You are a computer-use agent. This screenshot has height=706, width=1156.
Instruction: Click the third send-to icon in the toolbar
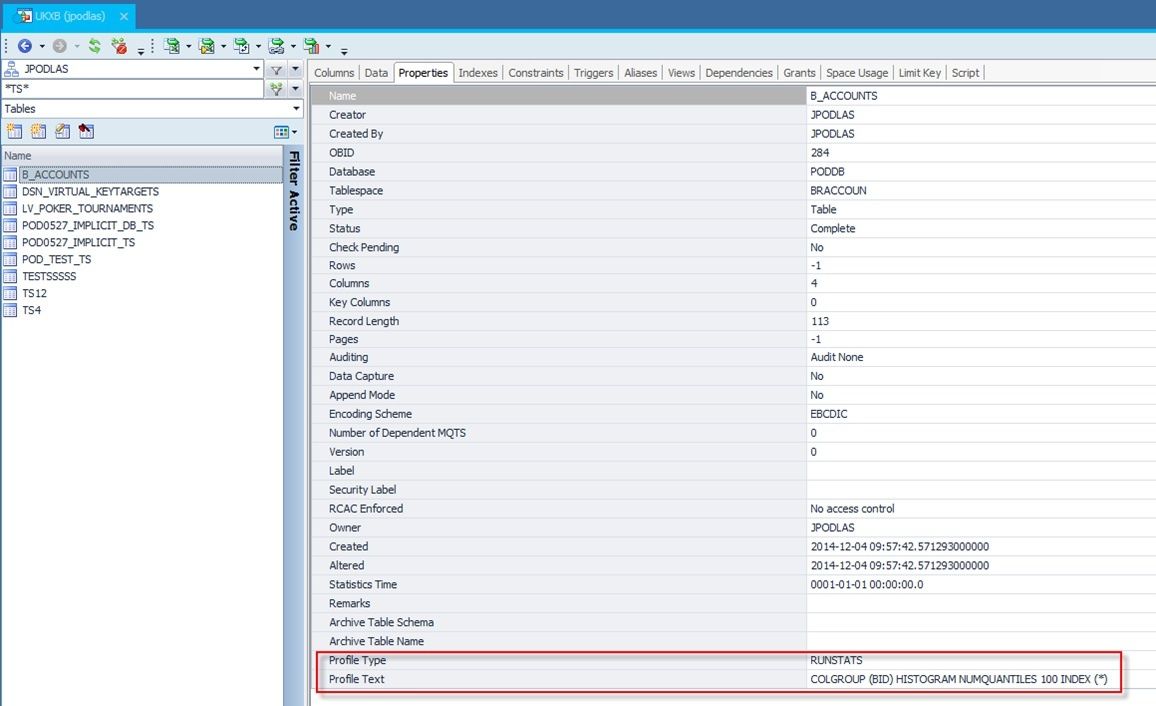pos(241,46)
